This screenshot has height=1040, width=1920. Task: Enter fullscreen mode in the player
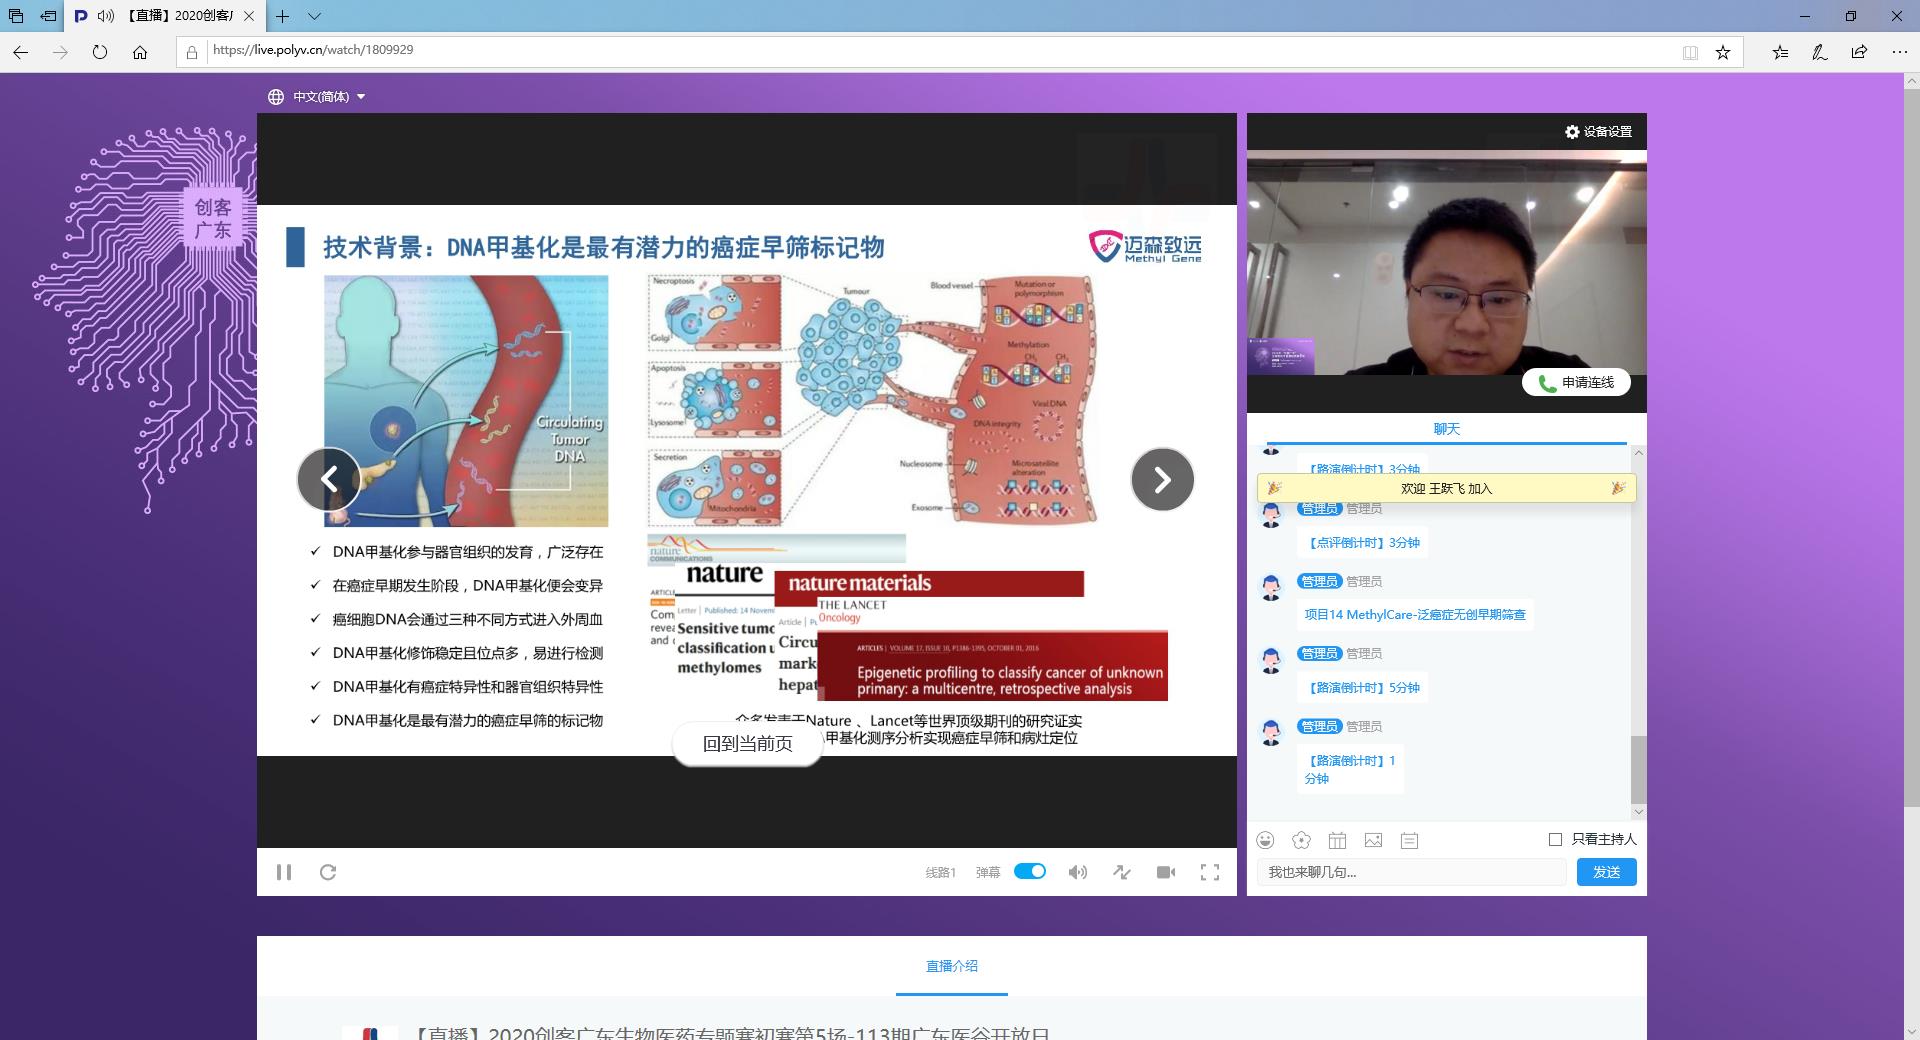(1209, 872)
